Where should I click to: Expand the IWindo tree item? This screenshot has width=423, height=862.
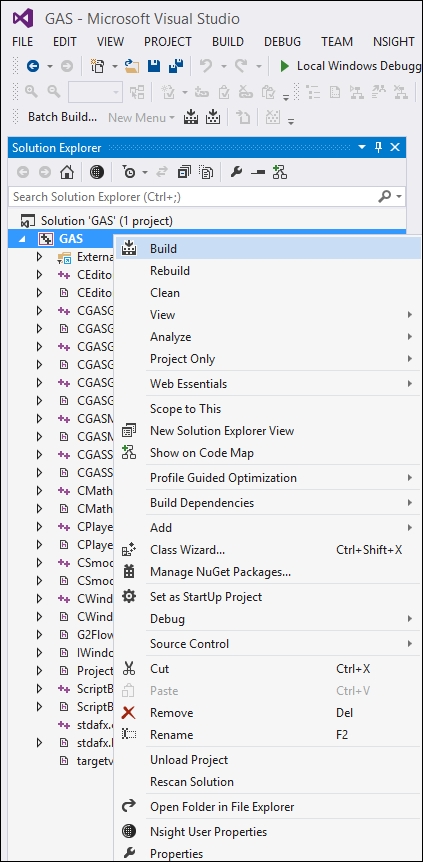tap(39, 653)
